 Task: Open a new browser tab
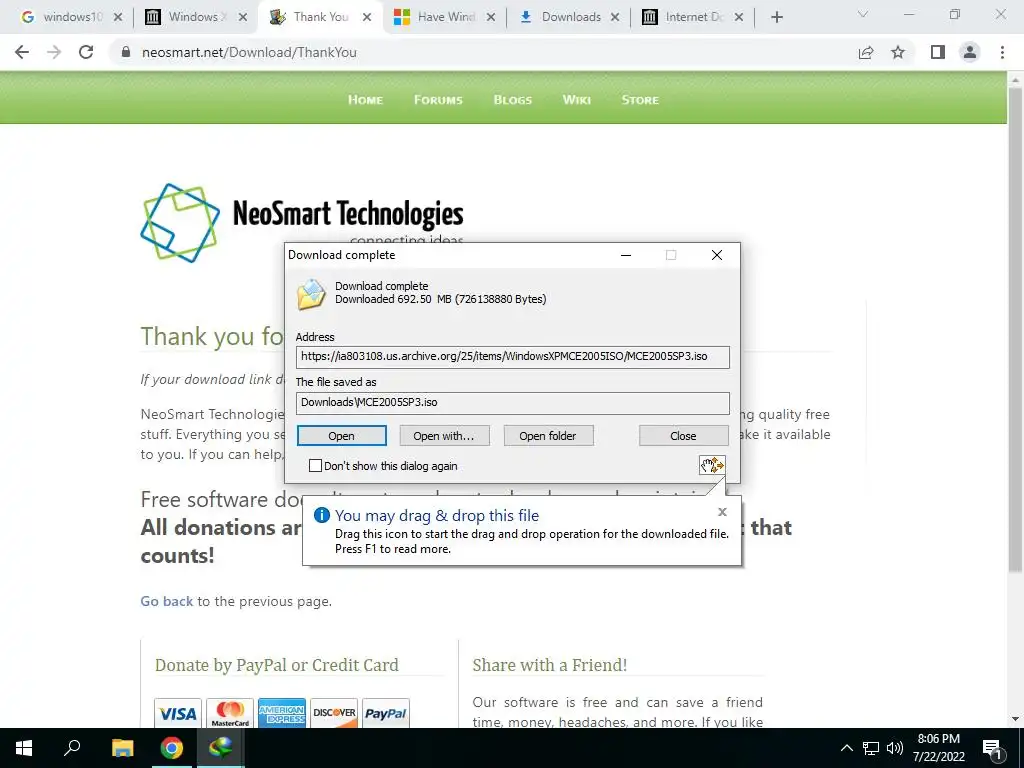click(776, 17)
